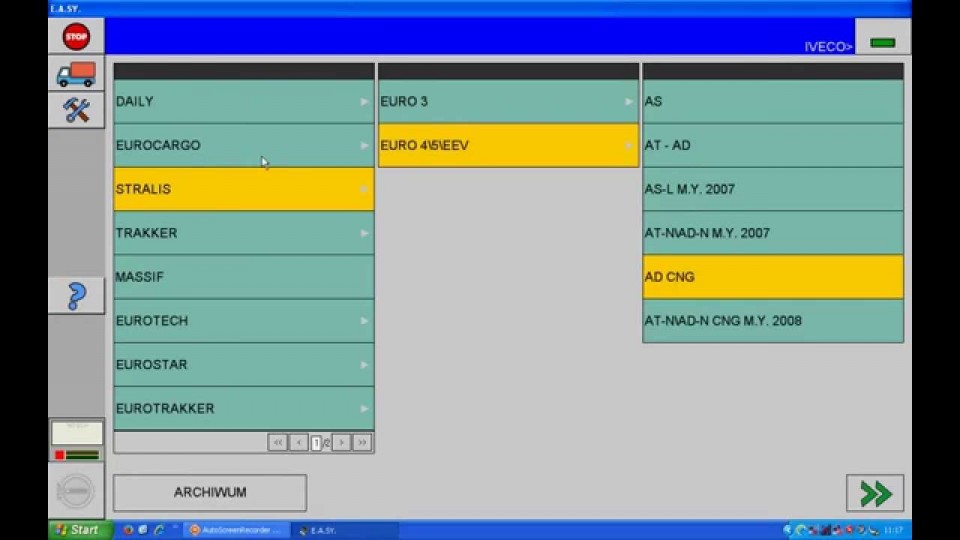Viewport: 960px width, 540px height.
Task: Click the green connection indicator top right
Action: point(882,42)
